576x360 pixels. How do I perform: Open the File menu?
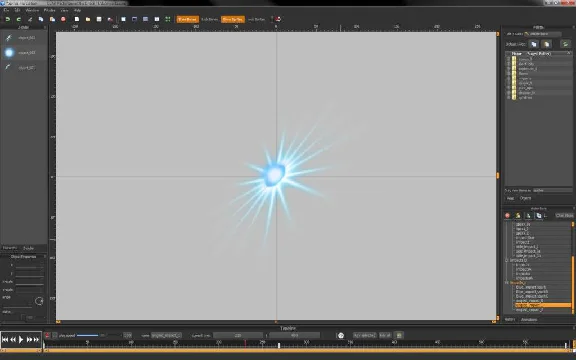6,10
